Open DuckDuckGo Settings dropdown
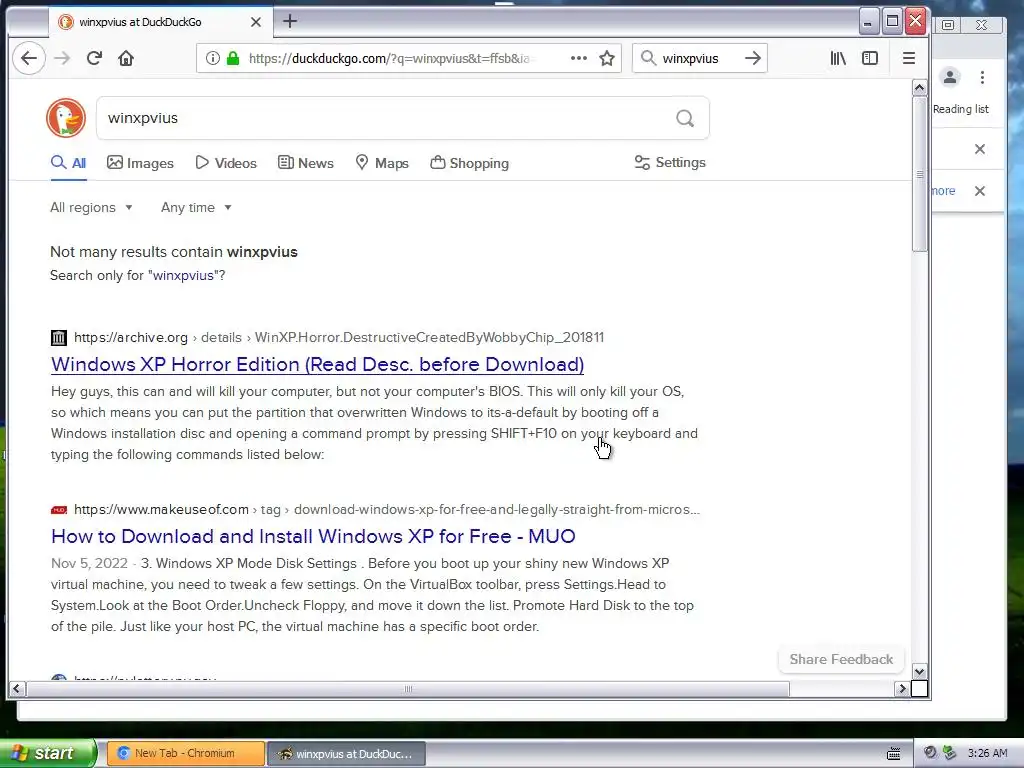 click(670, 163)
